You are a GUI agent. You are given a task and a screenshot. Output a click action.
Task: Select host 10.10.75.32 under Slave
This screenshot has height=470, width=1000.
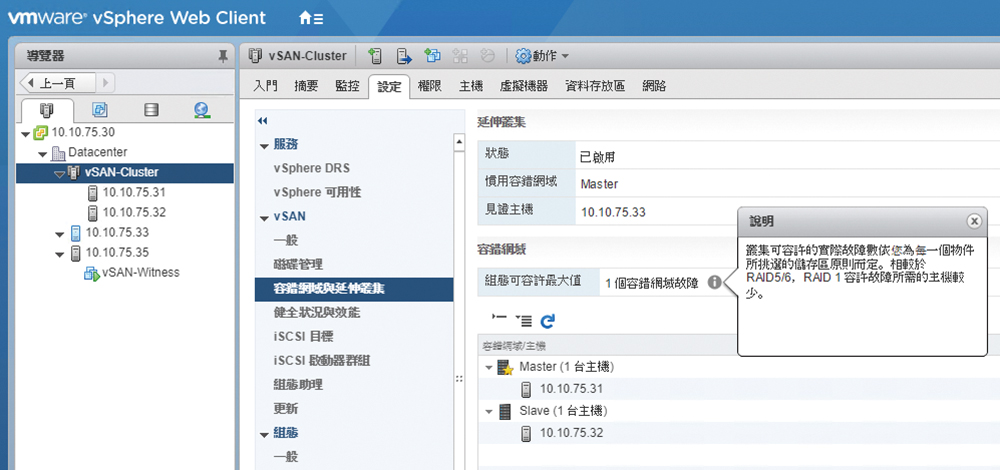pos(571,433)
